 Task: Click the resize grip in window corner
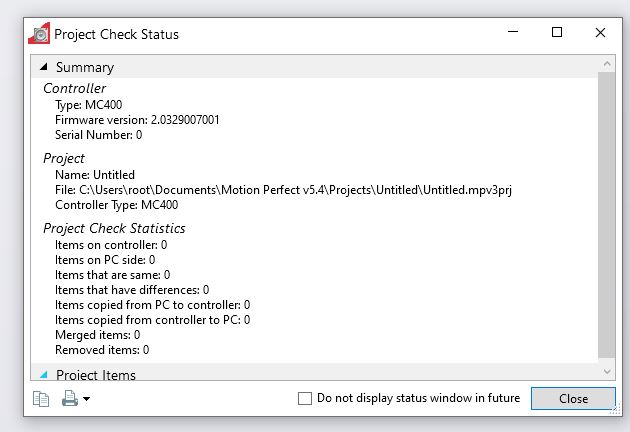point(615,409)
